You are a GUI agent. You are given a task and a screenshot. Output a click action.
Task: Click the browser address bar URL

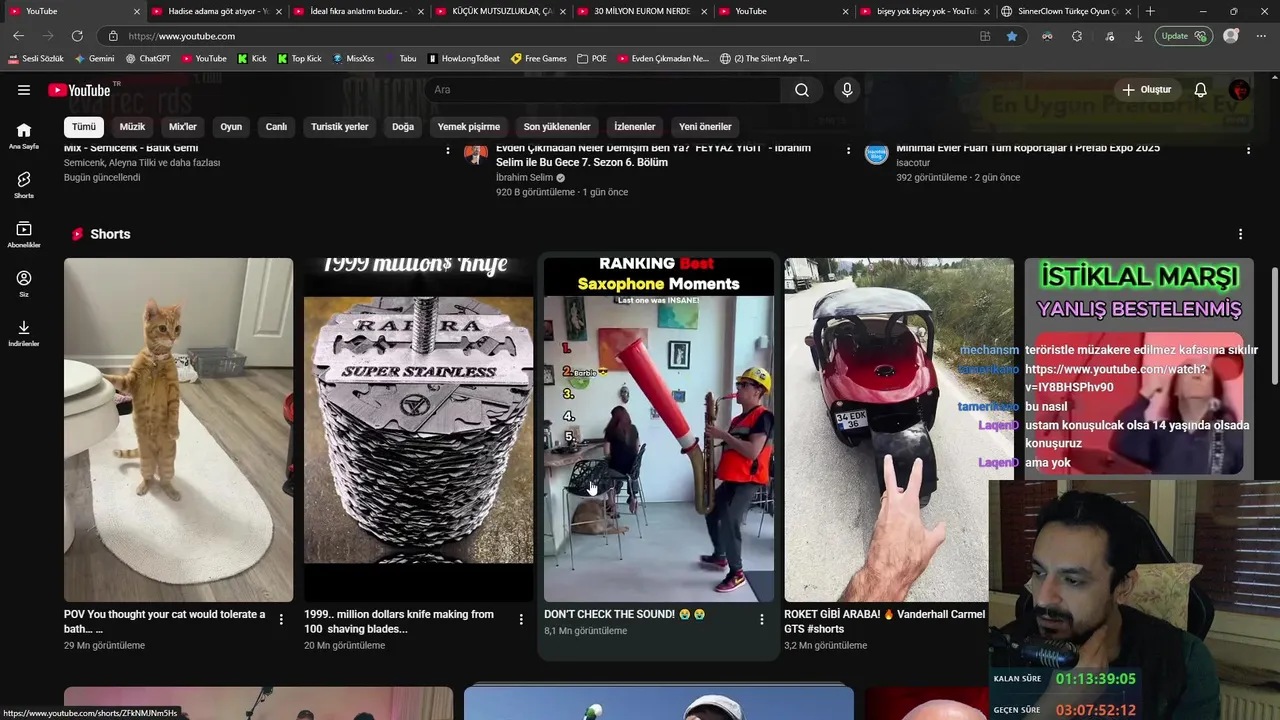182,36
